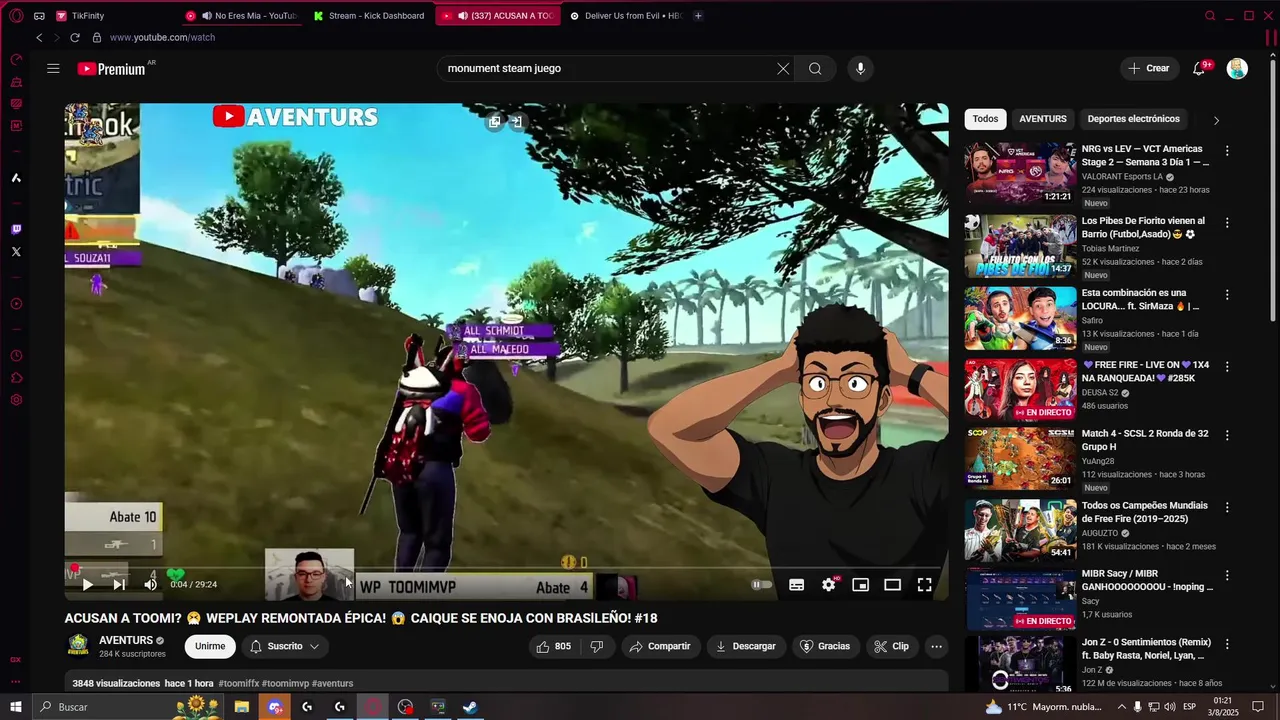Open options for Match 4 SCSL video
The height and width of the screenshot is (720, 1280).
(x=1227, y=436)
